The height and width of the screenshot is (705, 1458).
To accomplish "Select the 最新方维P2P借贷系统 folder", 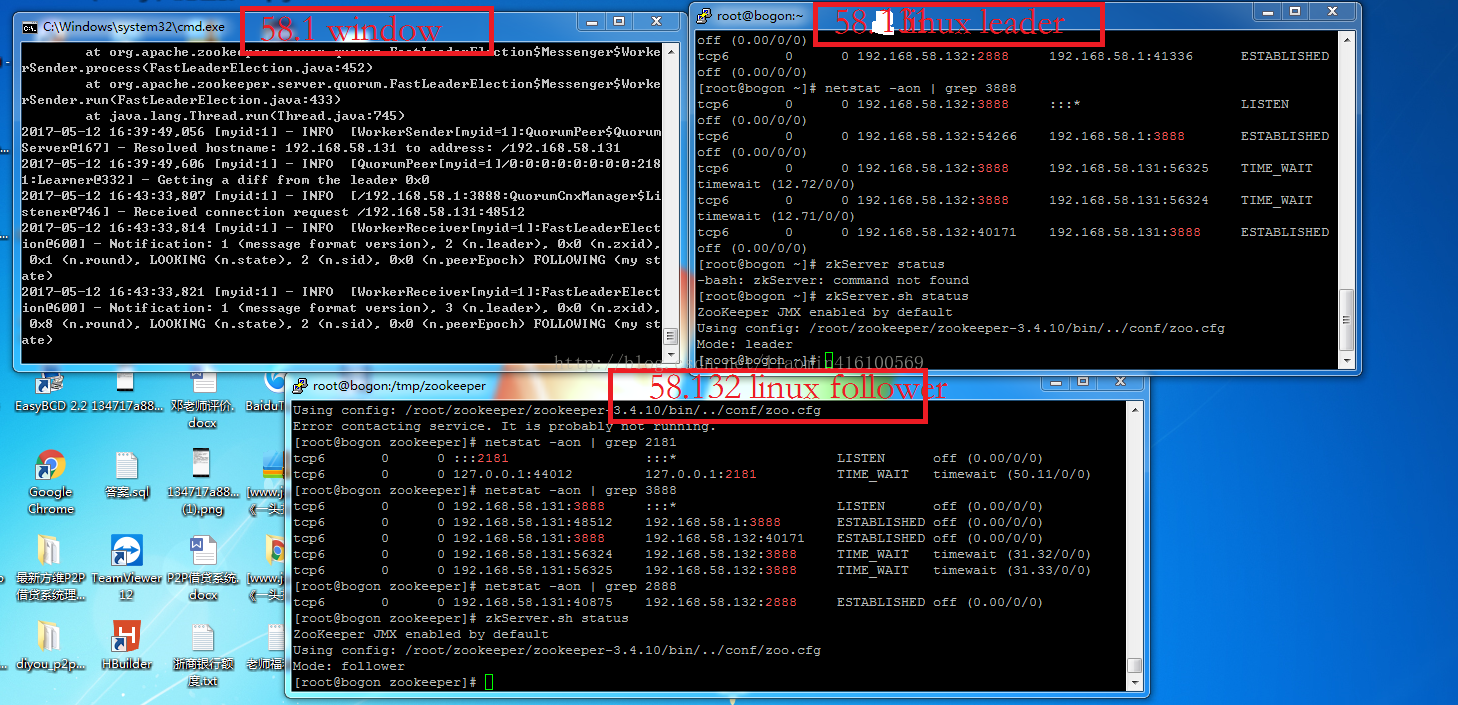I will 48,568.
